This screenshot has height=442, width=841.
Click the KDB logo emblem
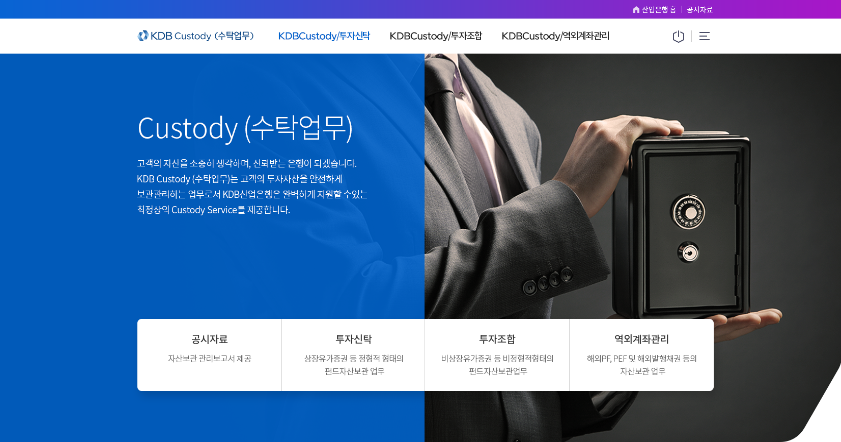[x=143, y=36]
